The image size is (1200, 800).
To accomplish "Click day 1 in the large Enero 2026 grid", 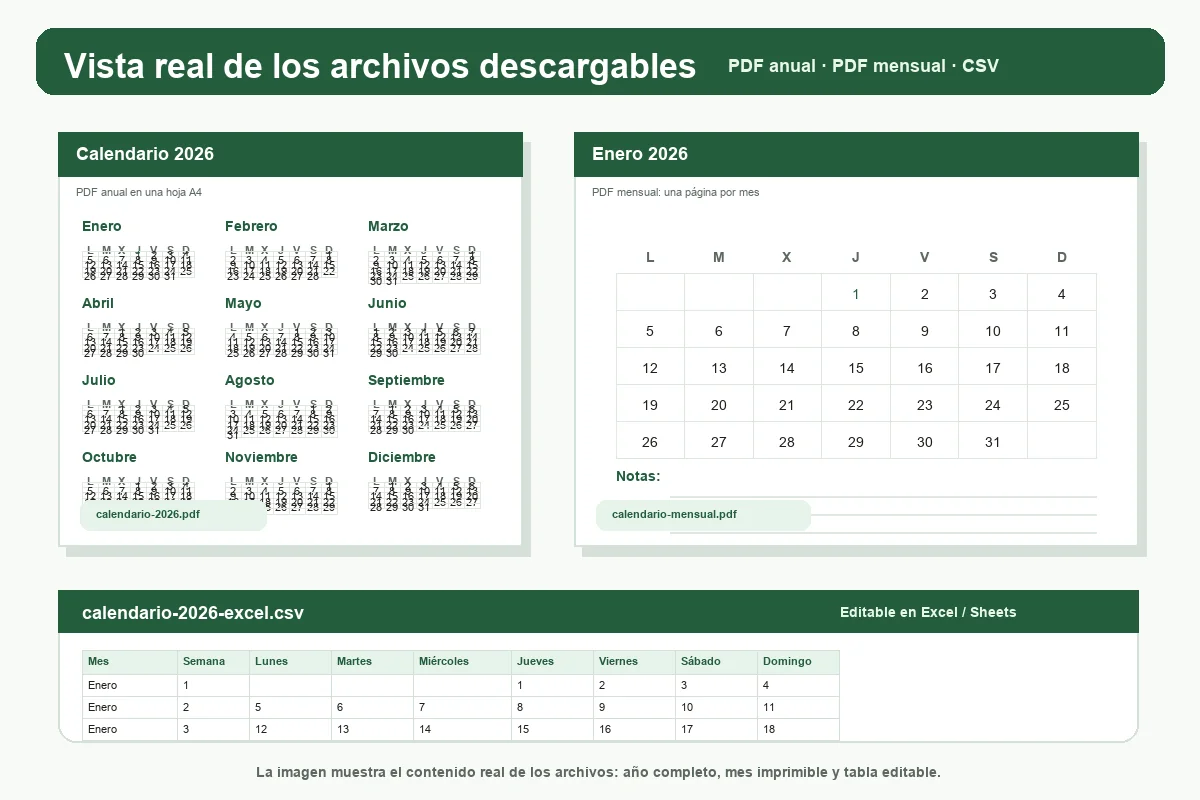I will coord(856,294).
